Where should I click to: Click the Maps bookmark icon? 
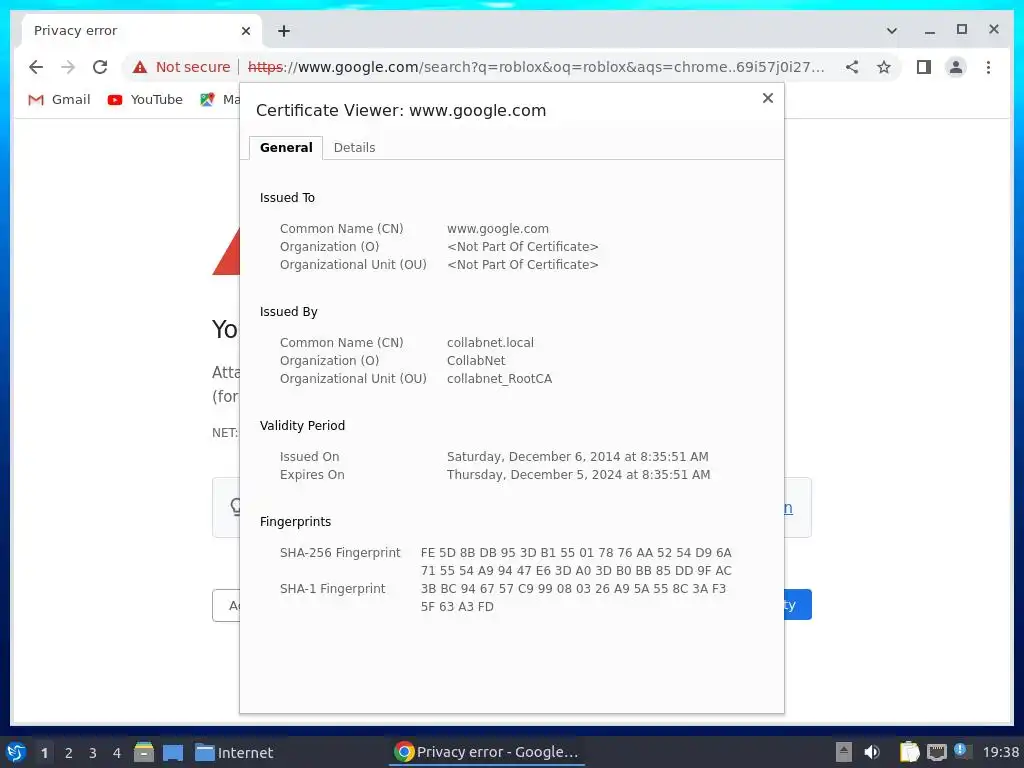click(207, 99)
